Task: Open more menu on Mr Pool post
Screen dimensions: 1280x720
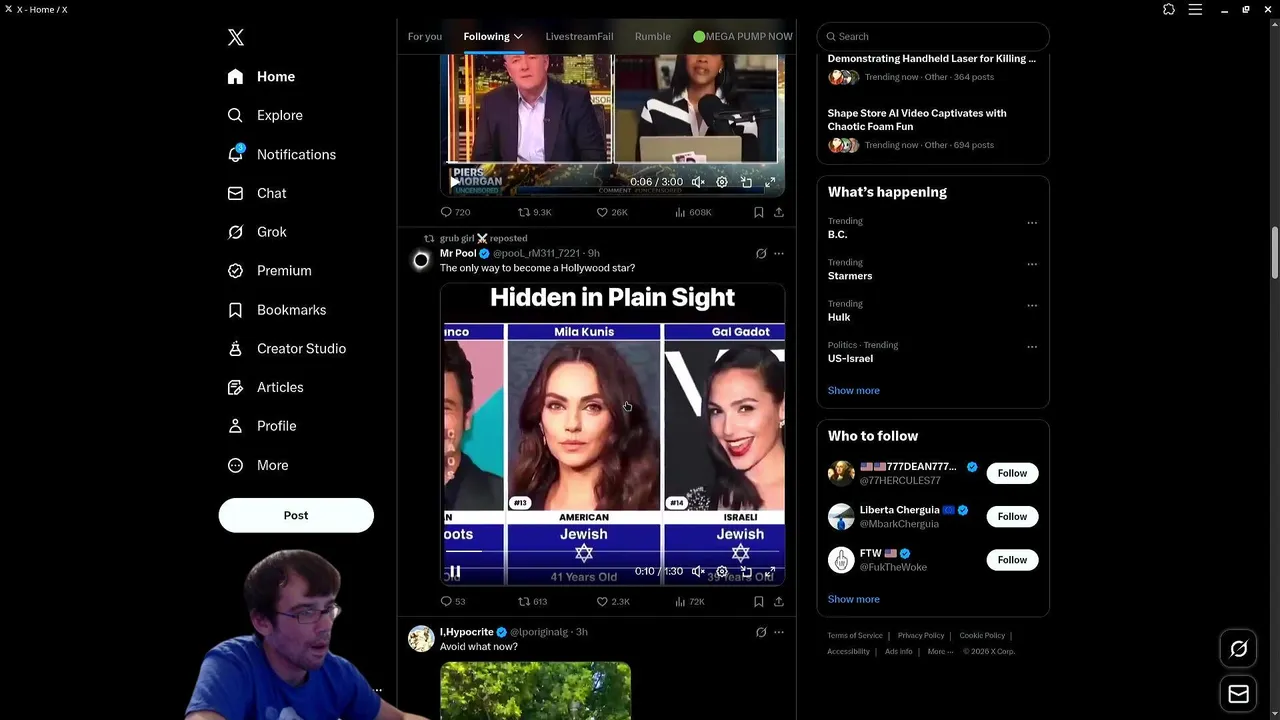Action: (779, 253)
